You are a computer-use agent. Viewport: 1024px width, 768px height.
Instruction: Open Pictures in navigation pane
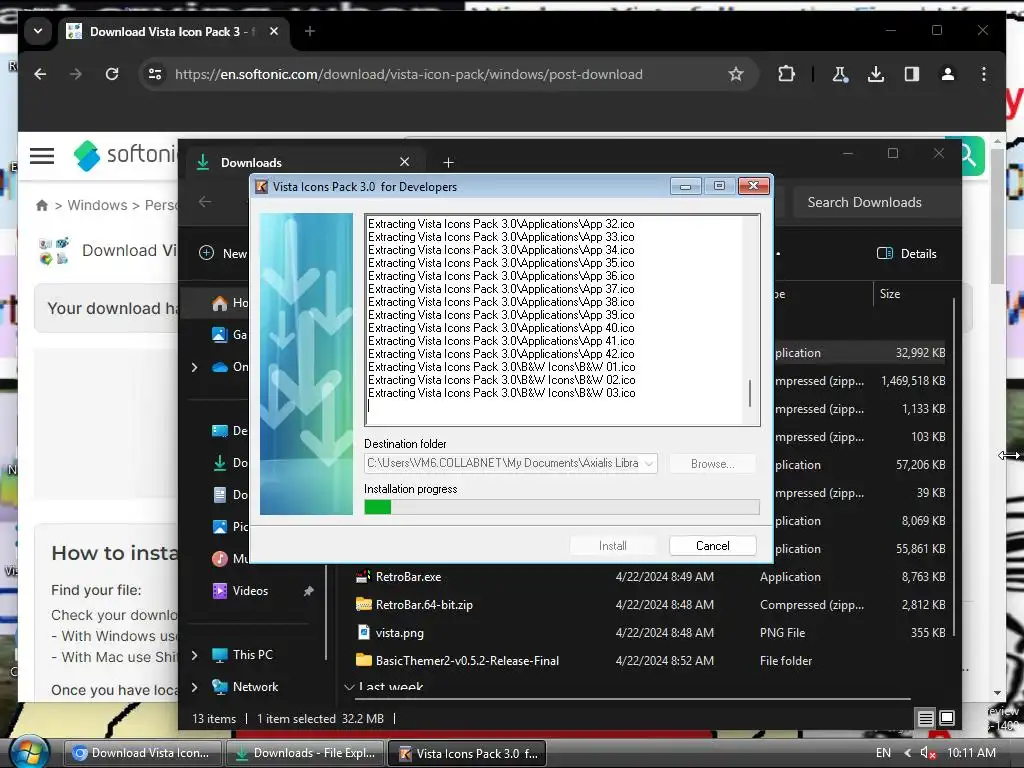230,527
